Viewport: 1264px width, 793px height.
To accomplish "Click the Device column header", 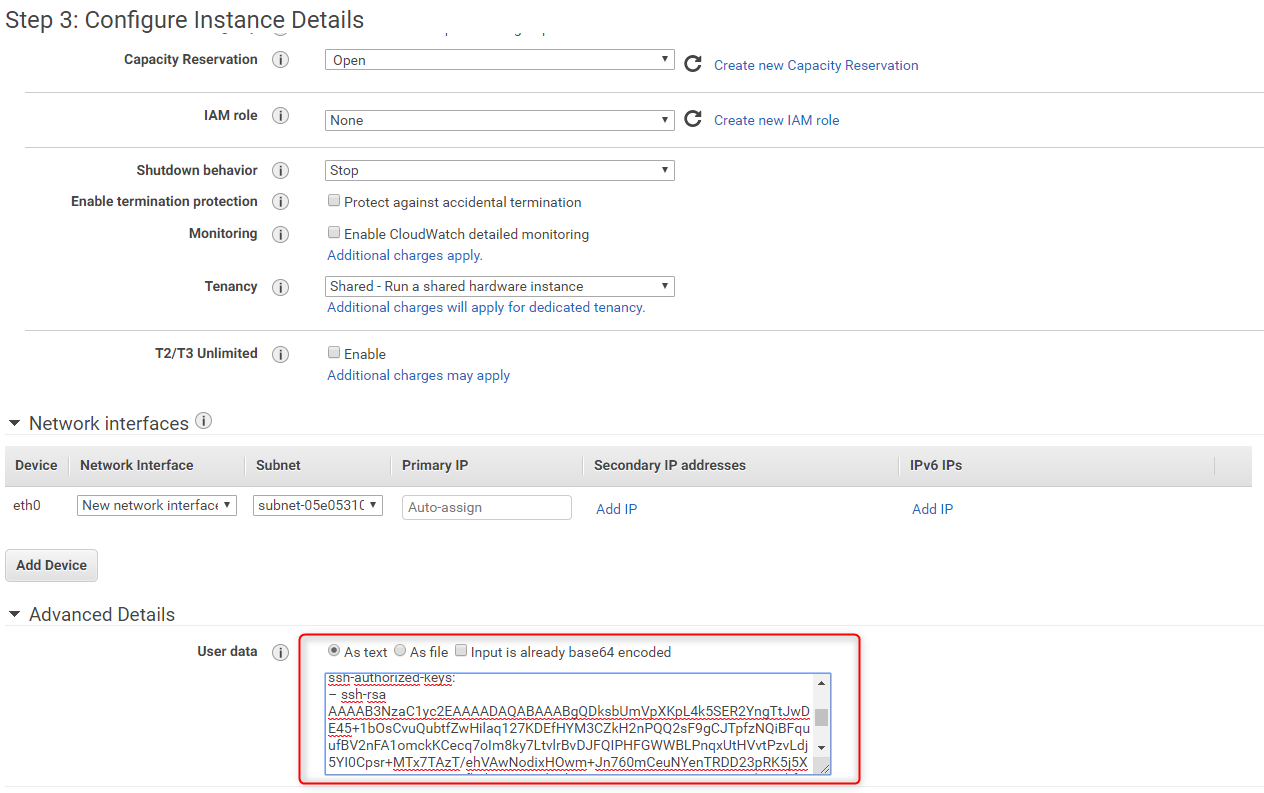I will [x=36, y=465].
